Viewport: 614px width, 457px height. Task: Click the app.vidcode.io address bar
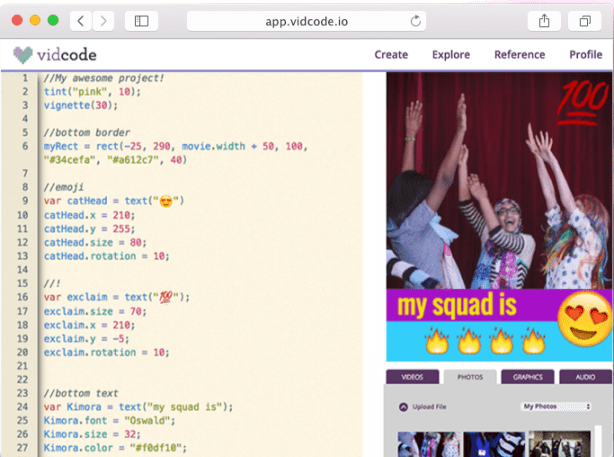[305, 20]
